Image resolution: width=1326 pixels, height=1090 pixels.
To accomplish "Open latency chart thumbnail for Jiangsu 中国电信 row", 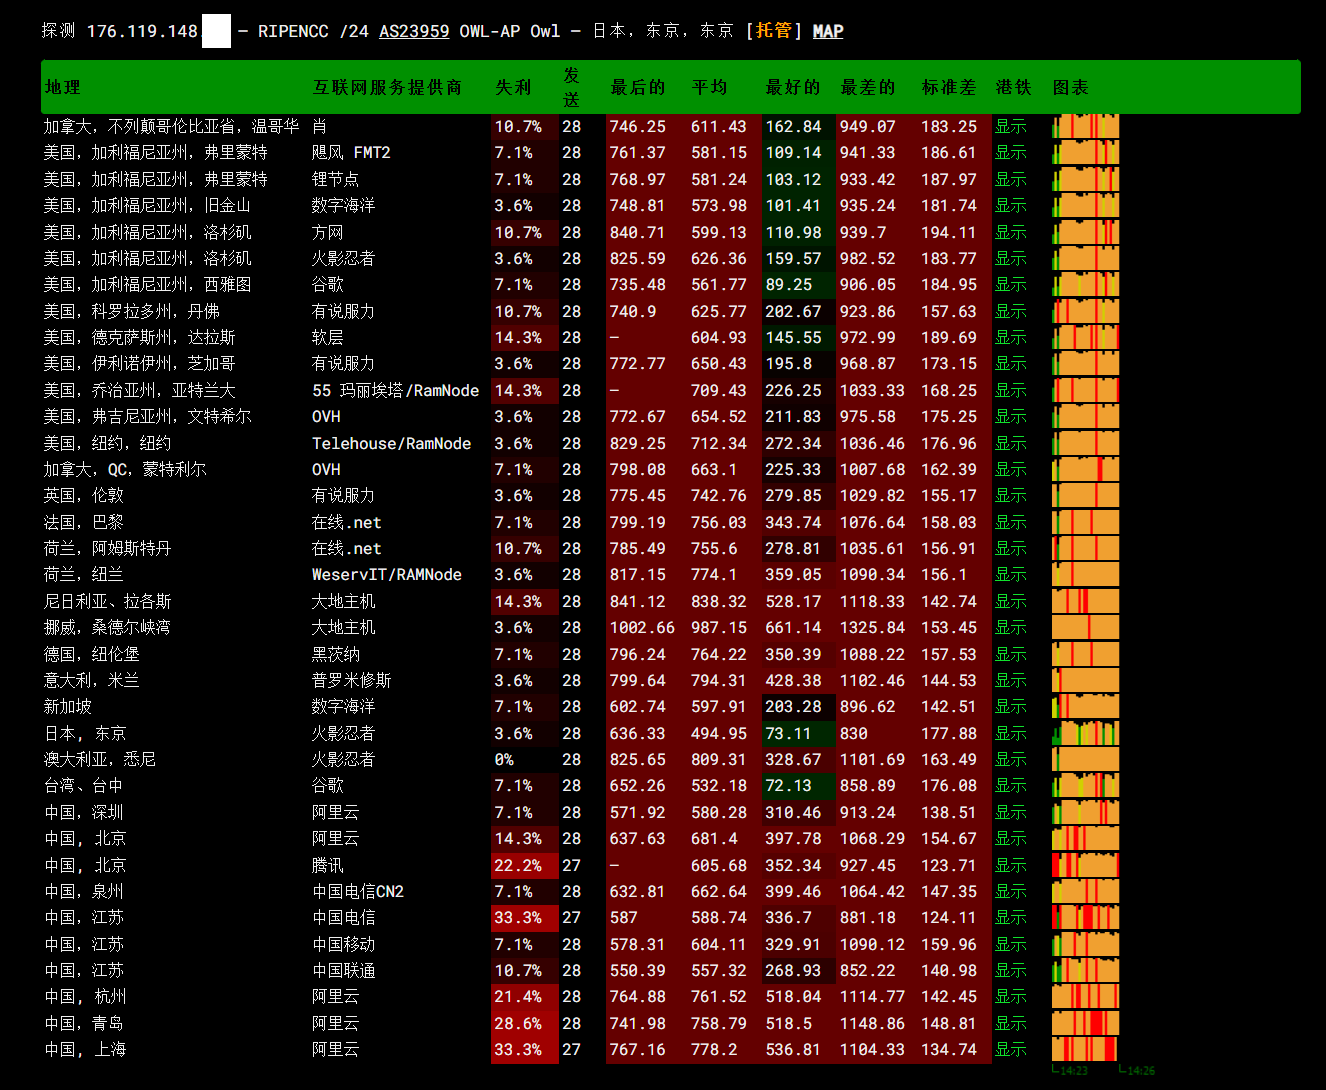I will click(1085, 917).
